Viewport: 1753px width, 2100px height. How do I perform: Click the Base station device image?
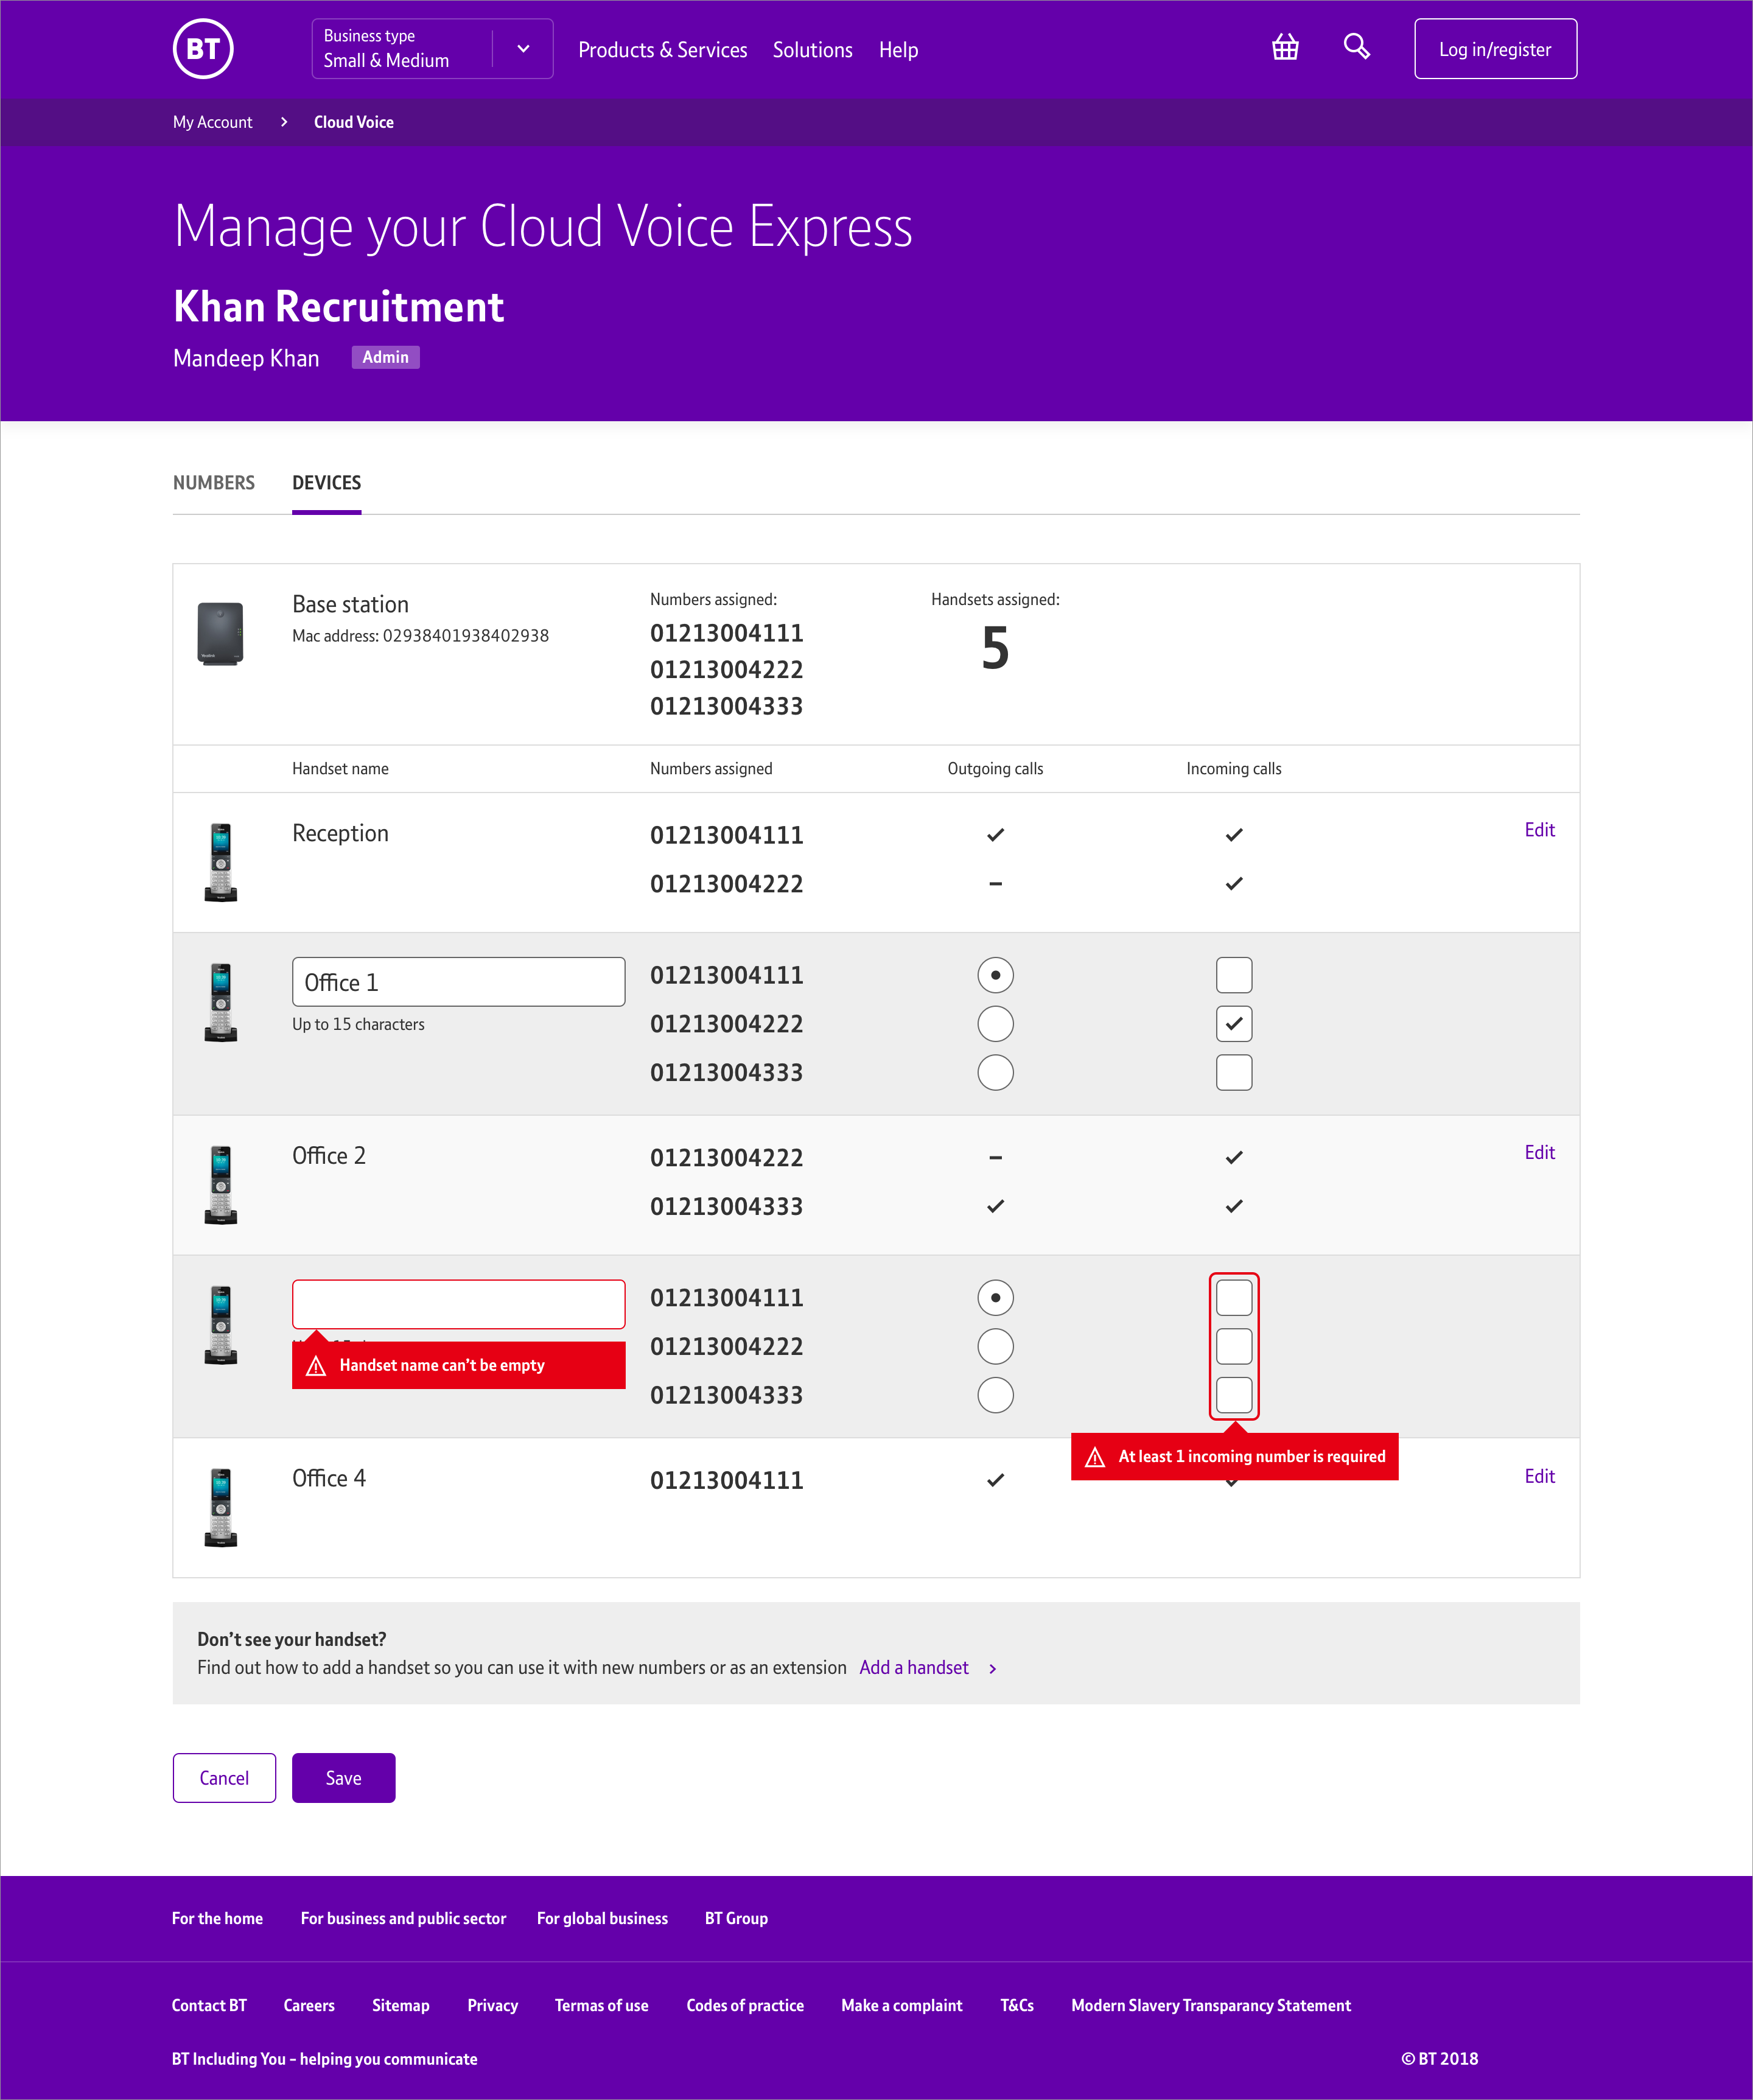pyautogui.click(x=220, y=633)
